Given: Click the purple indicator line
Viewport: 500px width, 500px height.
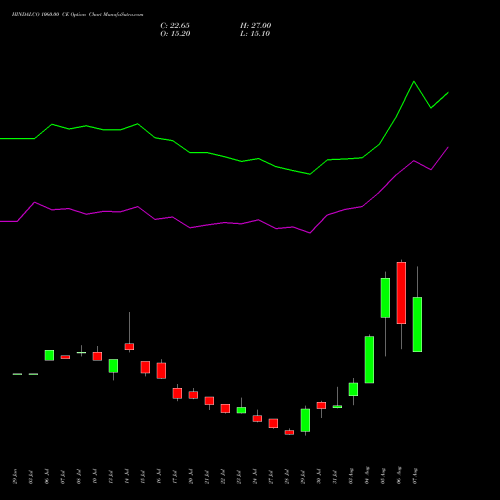Looking at the screenshot, I should [x=224, y=223].
